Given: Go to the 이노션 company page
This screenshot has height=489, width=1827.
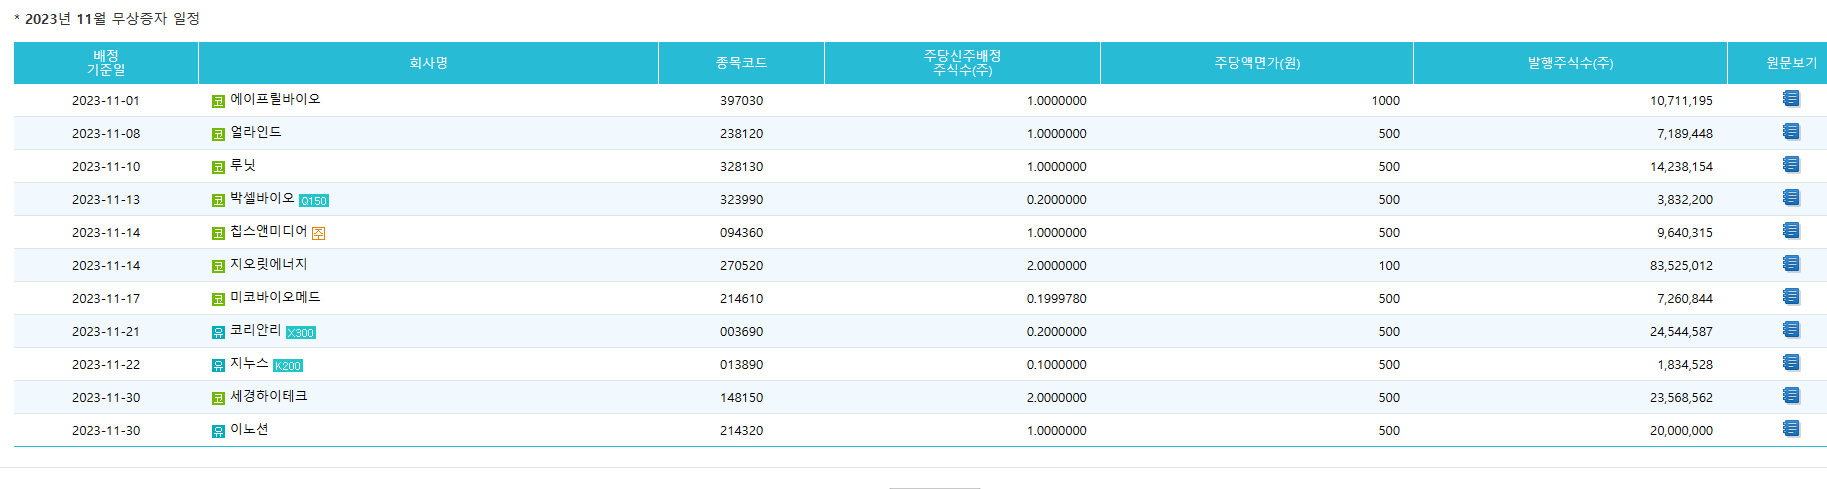Looking at the screenshot, I should 249,429.
